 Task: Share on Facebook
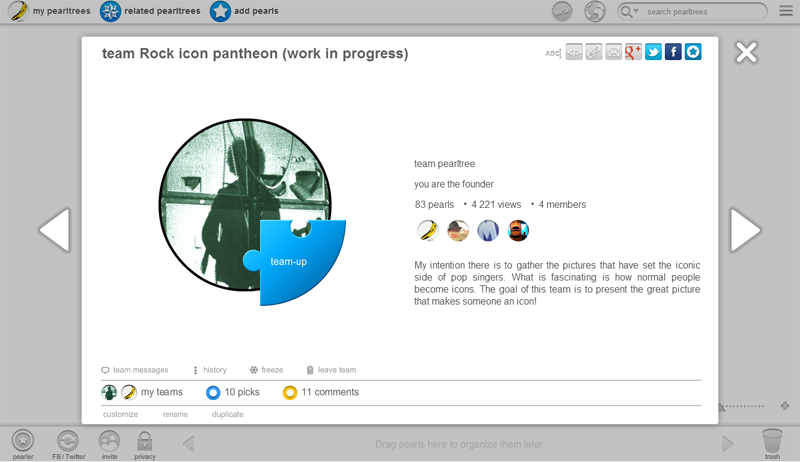click(673, 52)
